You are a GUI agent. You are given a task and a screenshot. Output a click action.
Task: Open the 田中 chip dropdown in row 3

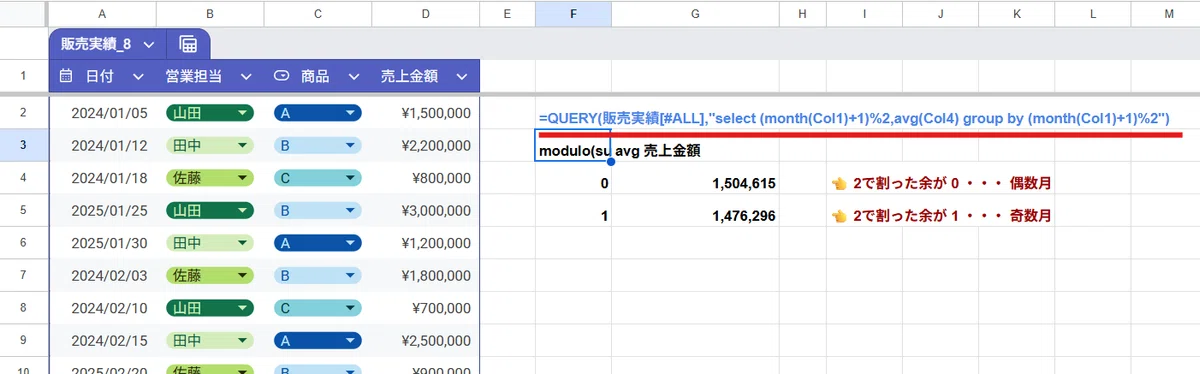coord(241,145)
